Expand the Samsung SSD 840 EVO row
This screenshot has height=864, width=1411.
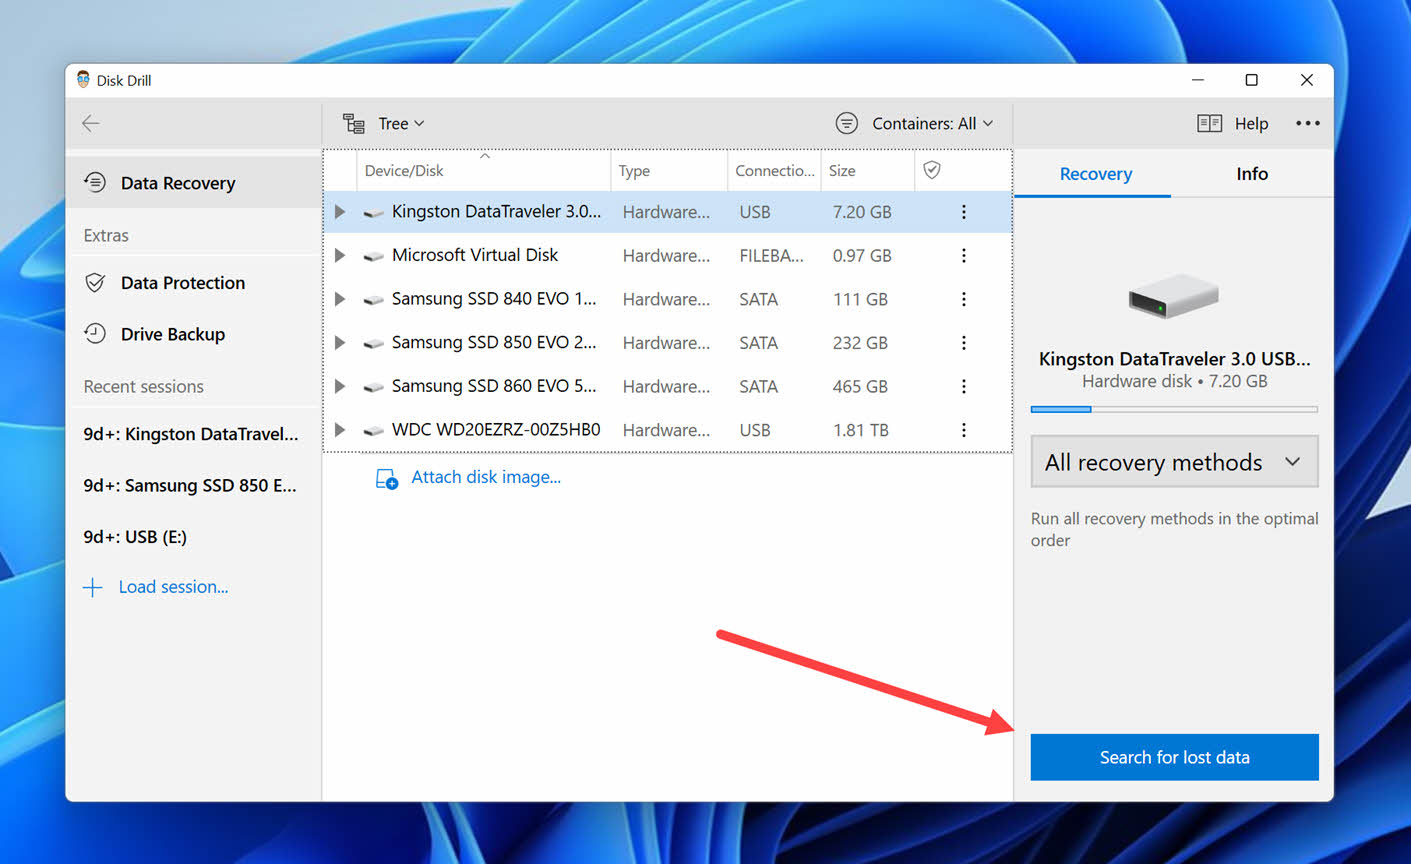pos(340,299)
